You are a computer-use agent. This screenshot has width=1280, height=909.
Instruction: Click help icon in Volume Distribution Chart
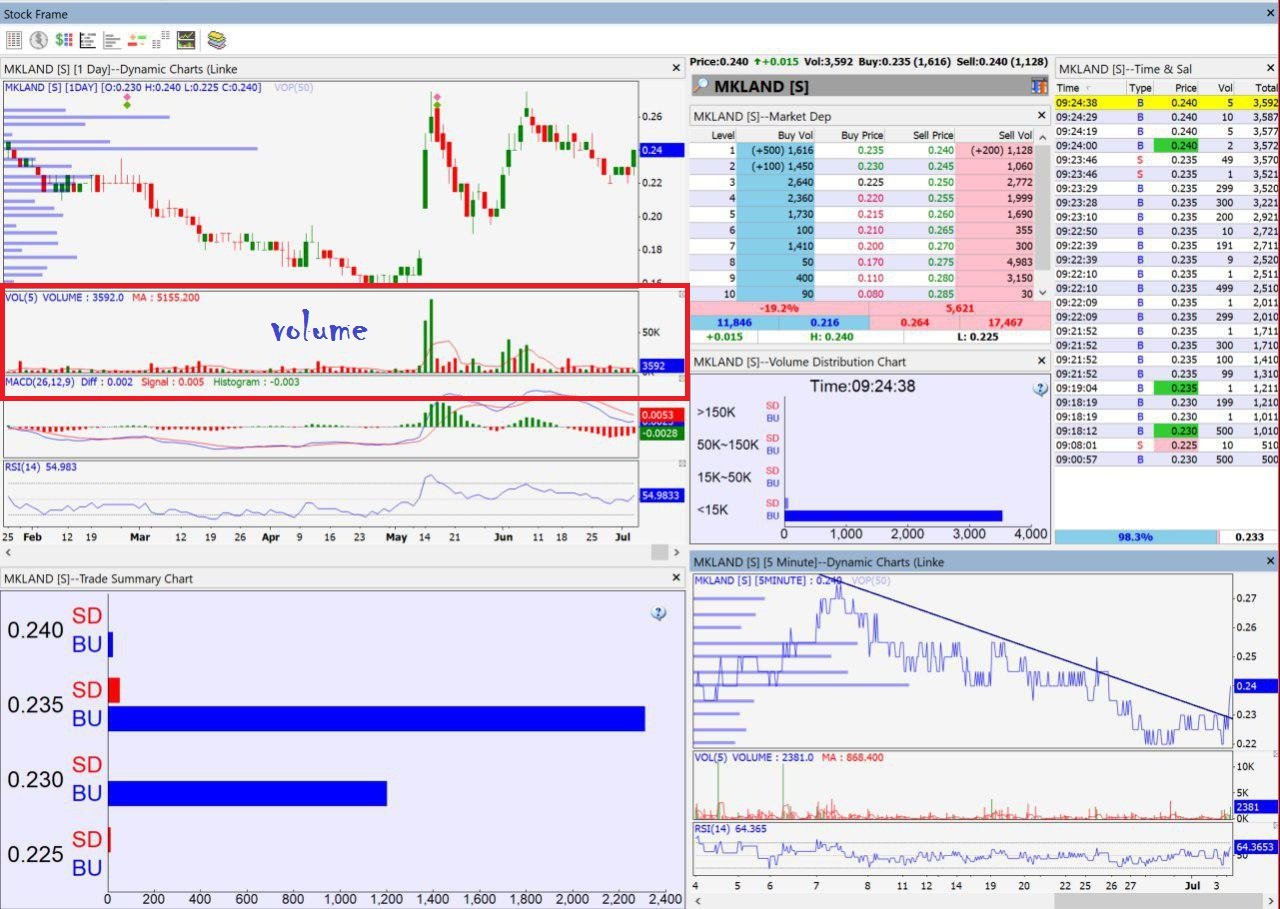(x=1040, y=389)
